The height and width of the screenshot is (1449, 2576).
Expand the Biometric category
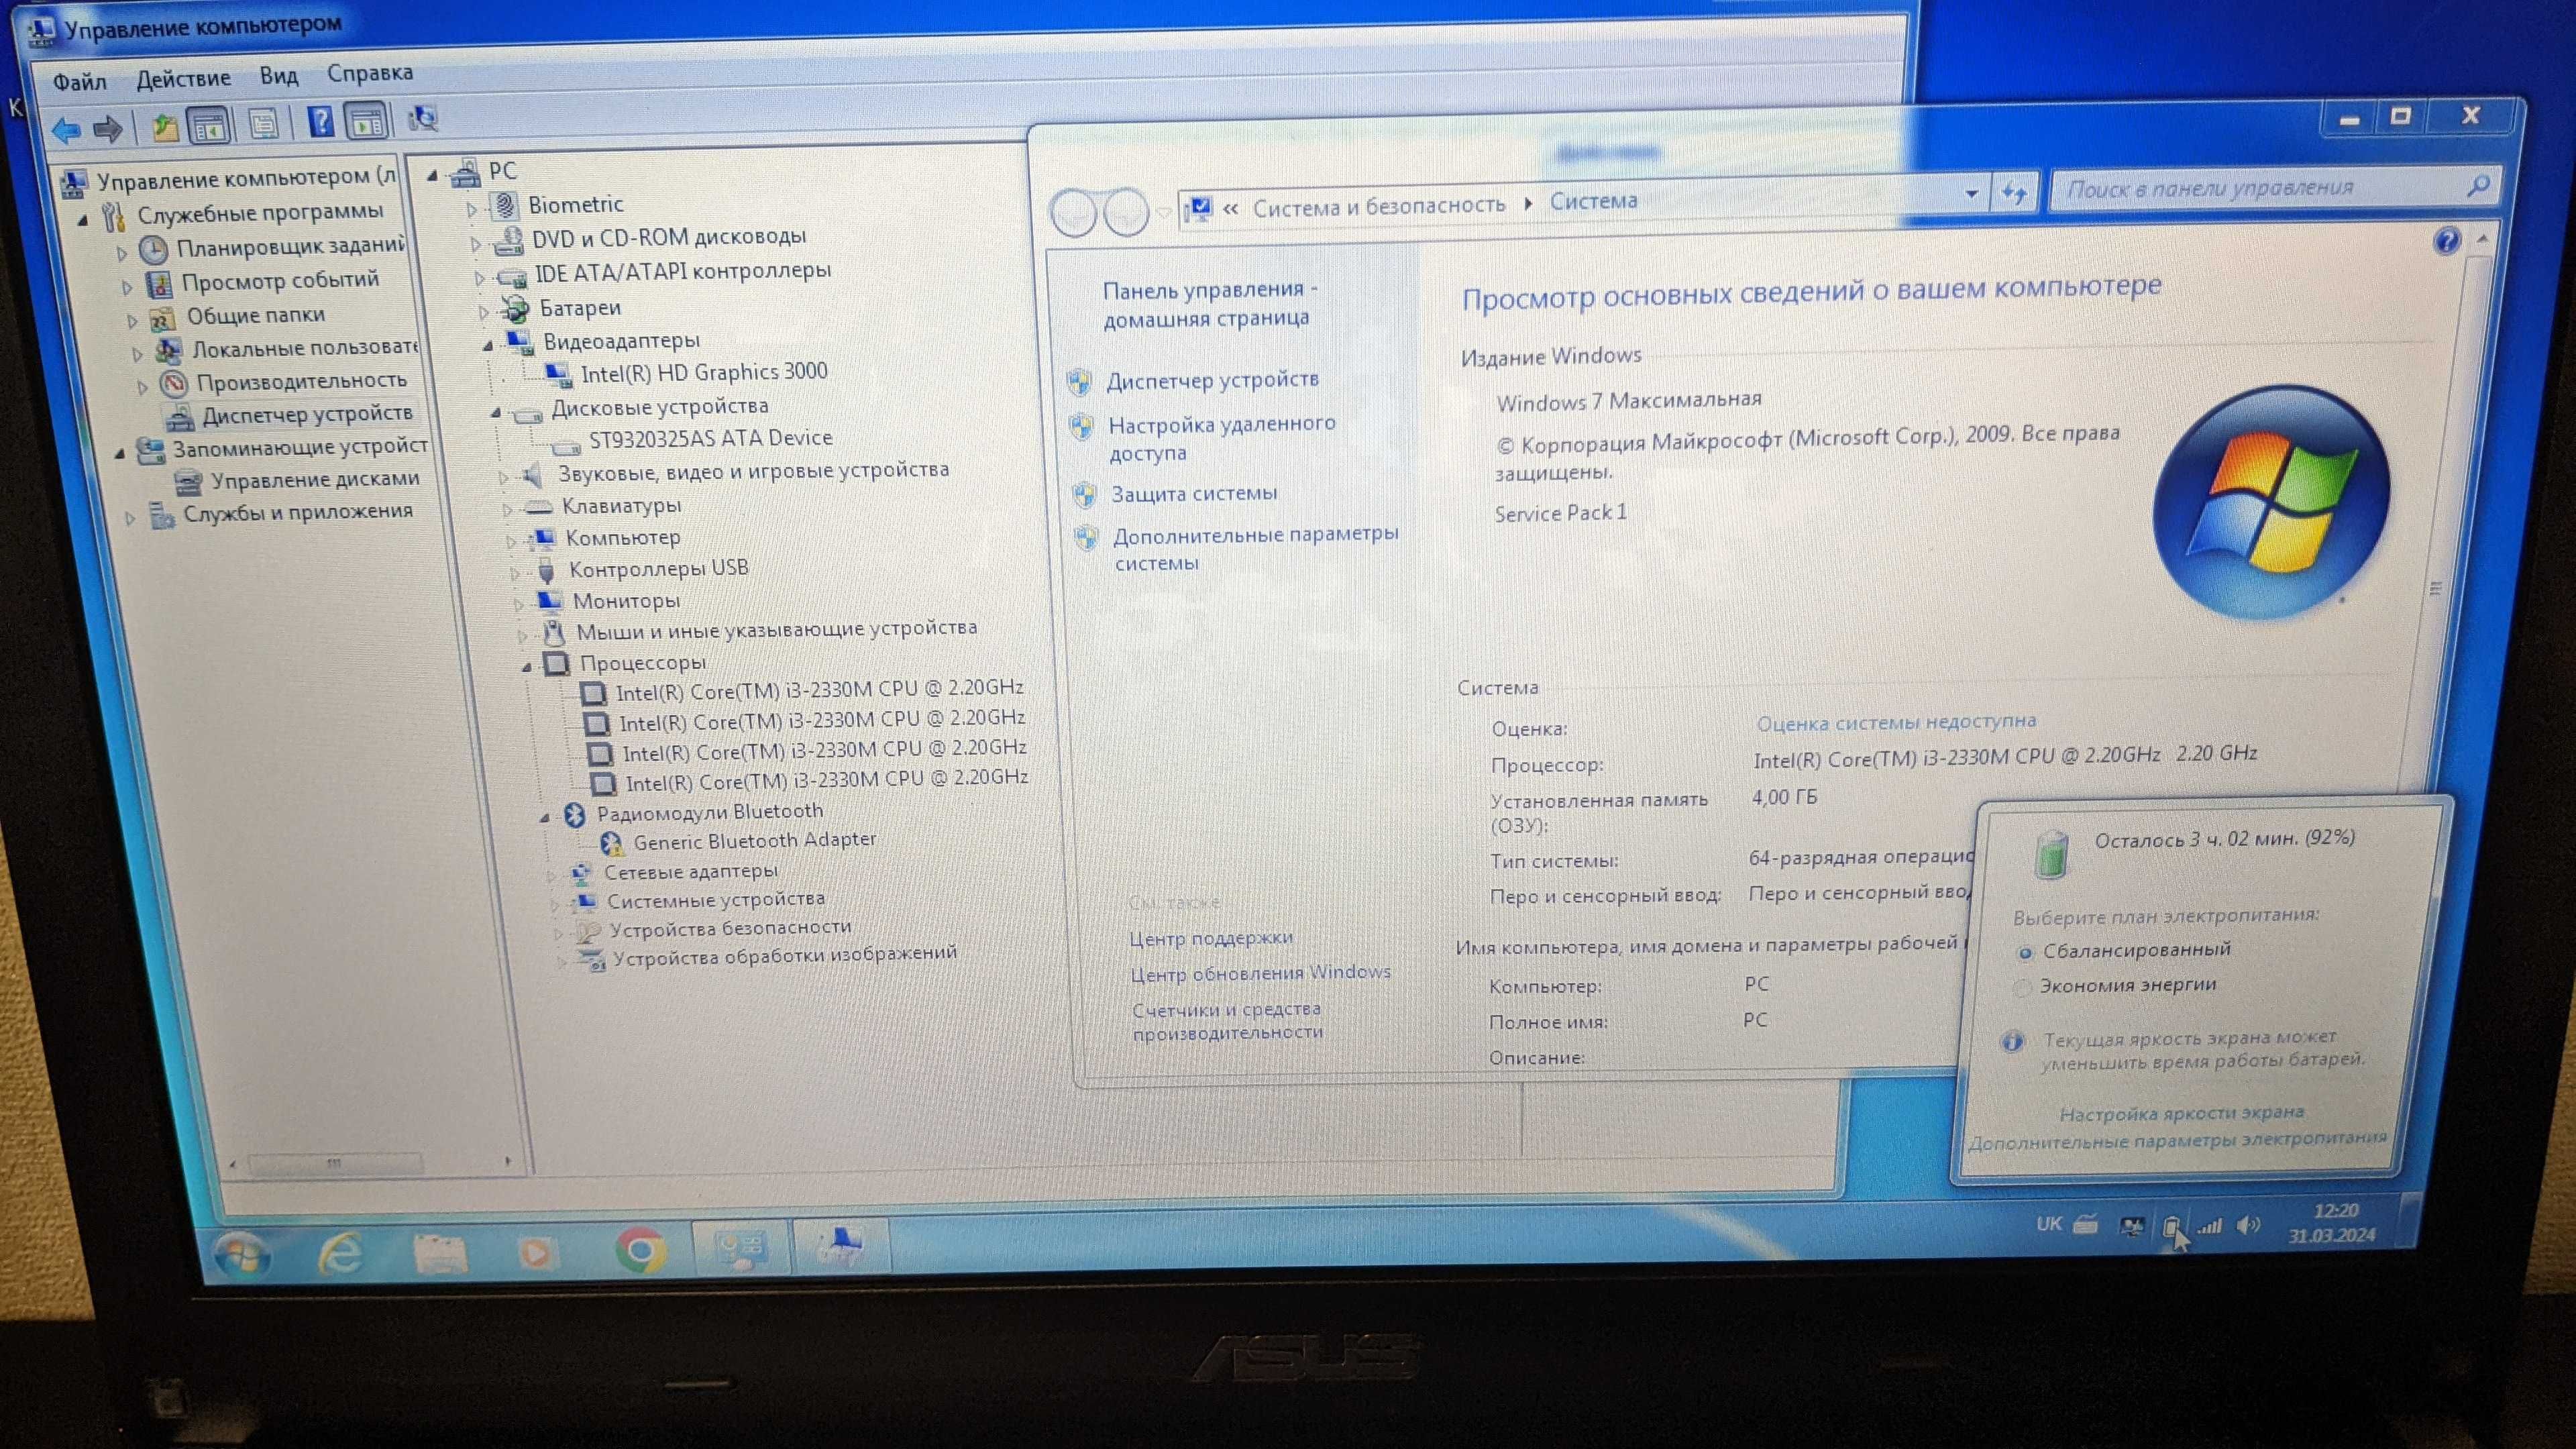tap(472, 209)
